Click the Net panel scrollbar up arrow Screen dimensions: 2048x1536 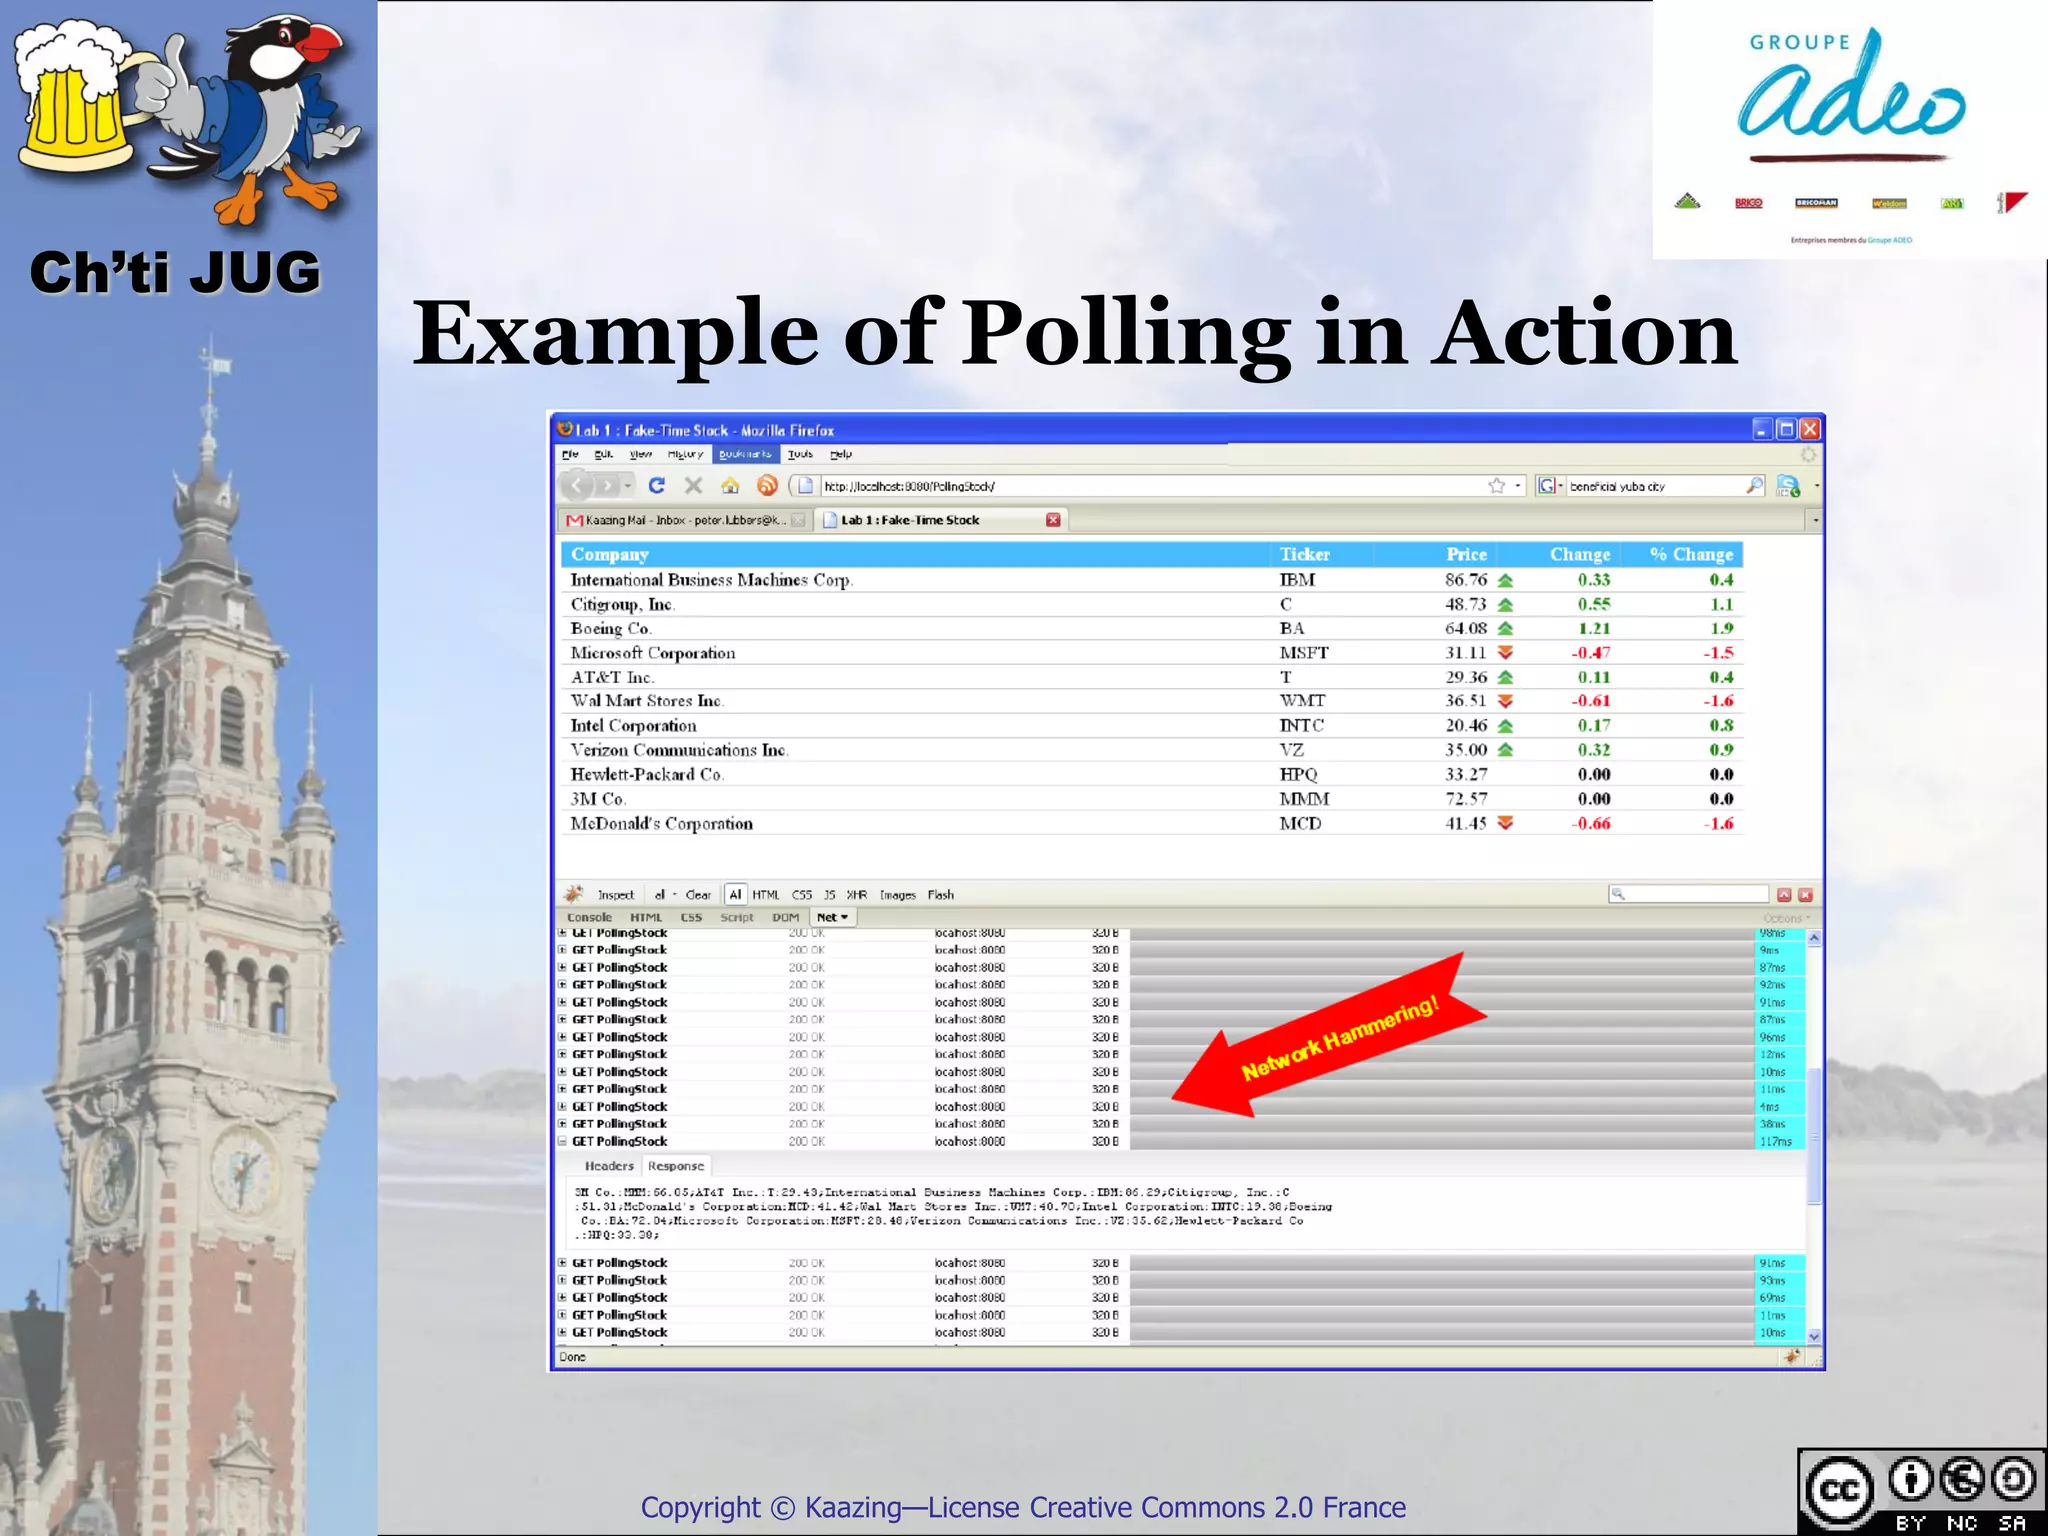pos(1814,938)
